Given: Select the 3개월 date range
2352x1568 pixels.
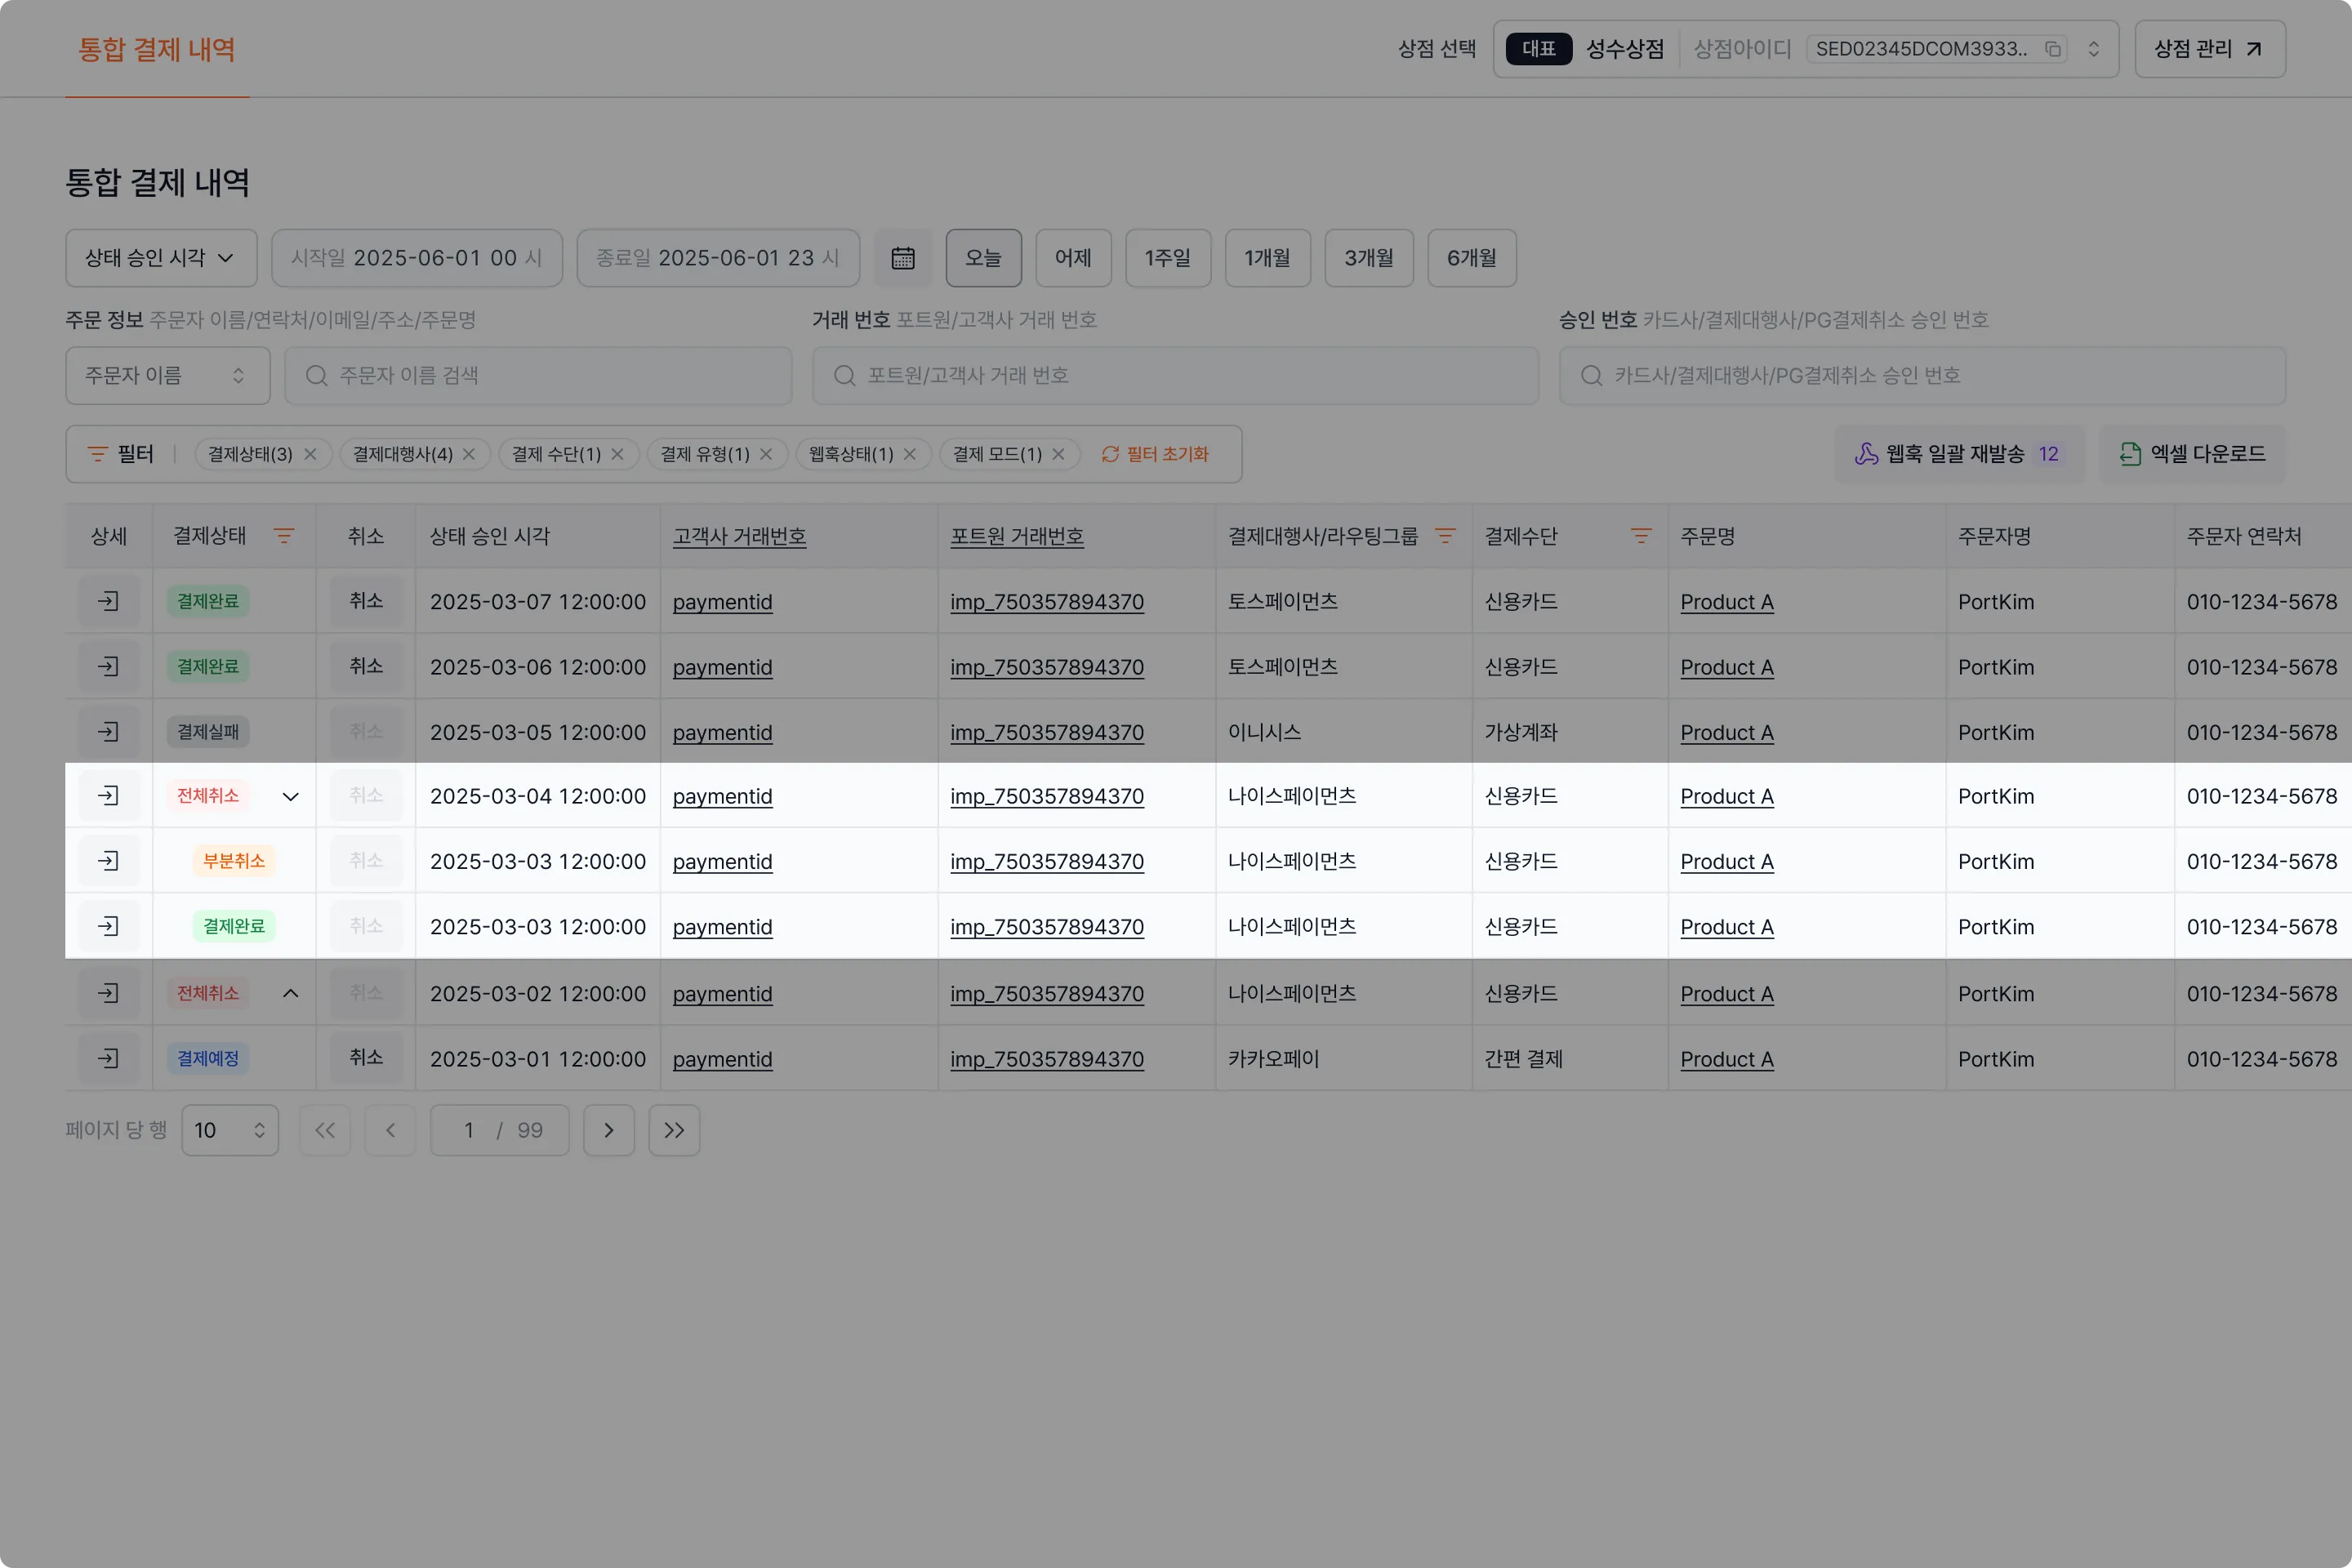Looking at the screenshot, I should (x=1368, y=258).
